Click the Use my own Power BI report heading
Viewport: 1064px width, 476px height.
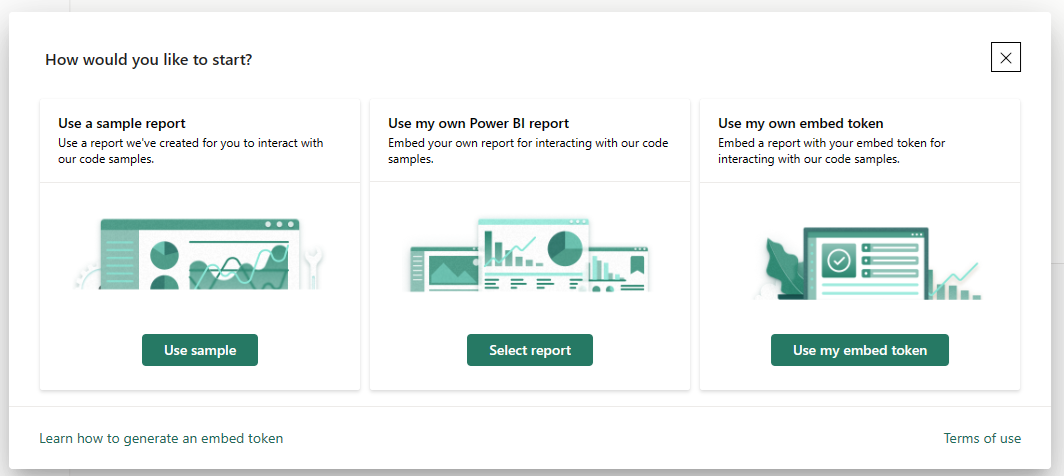[x=478, y=124]
